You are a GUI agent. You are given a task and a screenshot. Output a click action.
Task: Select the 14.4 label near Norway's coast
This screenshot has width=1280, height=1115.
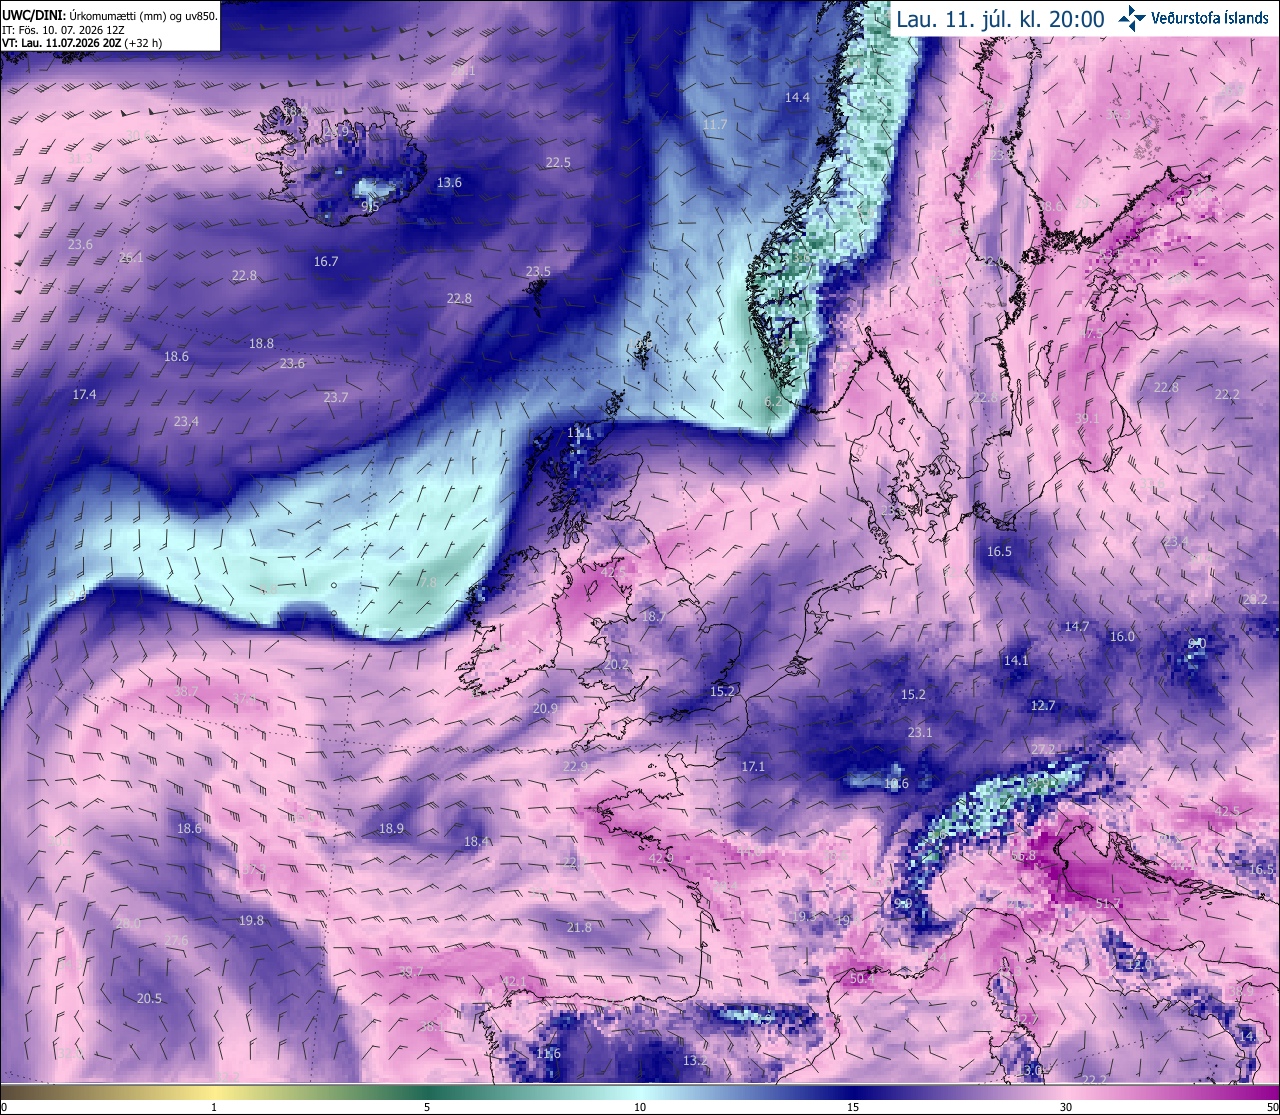pos(797,97)
